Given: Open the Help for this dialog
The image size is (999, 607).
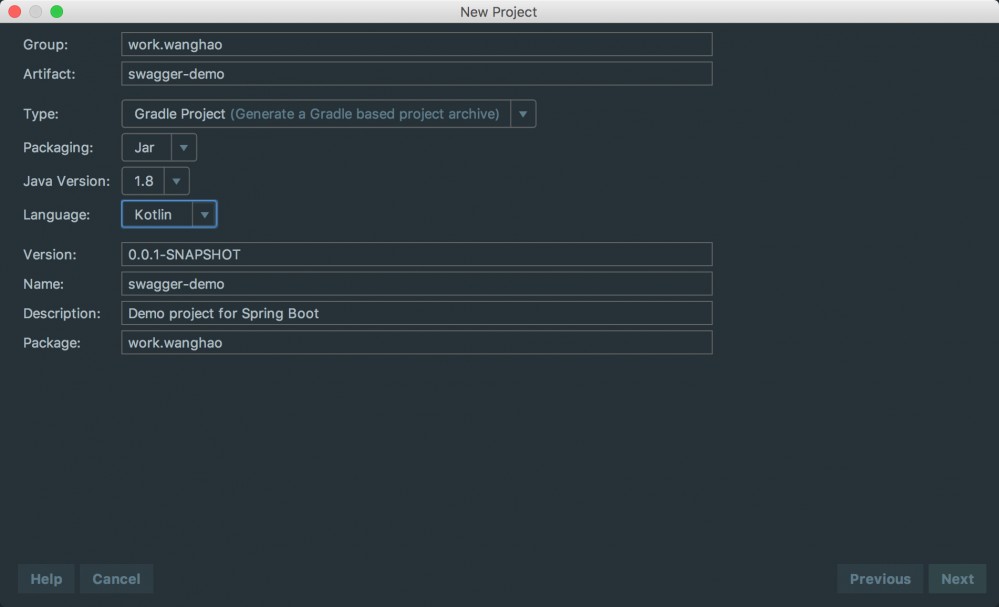Looking at the screenshot, I should tap(45, 578).
